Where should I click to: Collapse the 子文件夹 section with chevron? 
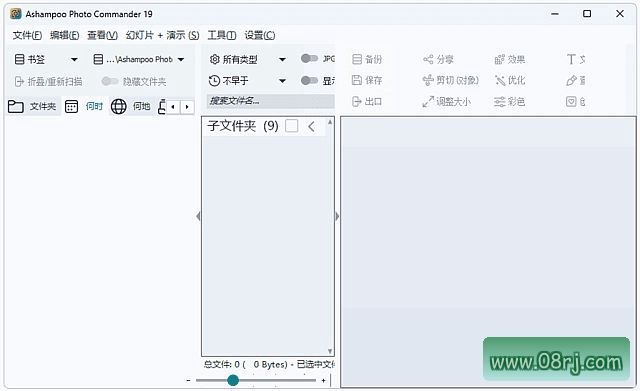pyautogui.click(x=311, y=127)
